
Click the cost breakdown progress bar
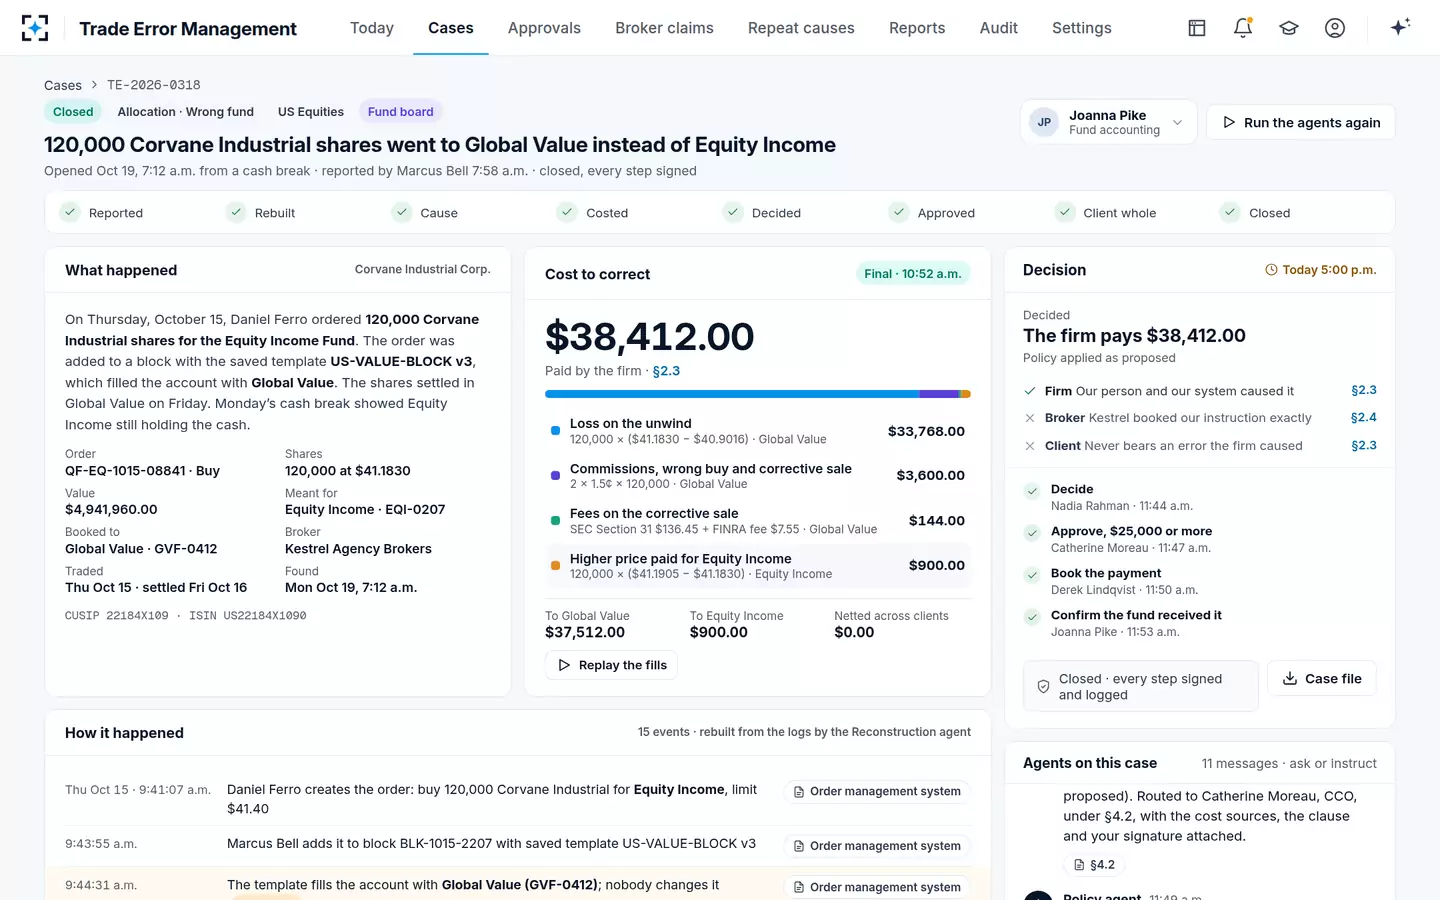point(758,394)
